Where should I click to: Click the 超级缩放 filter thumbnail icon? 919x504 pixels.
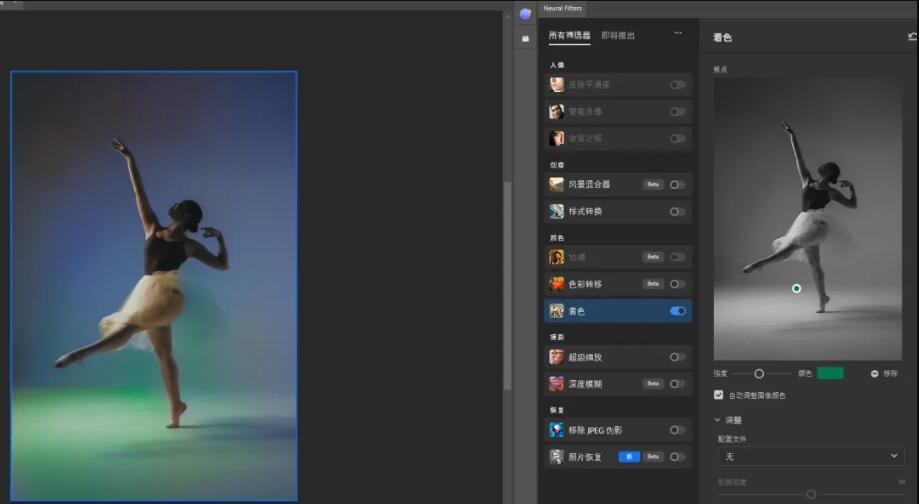coord(557,357)
